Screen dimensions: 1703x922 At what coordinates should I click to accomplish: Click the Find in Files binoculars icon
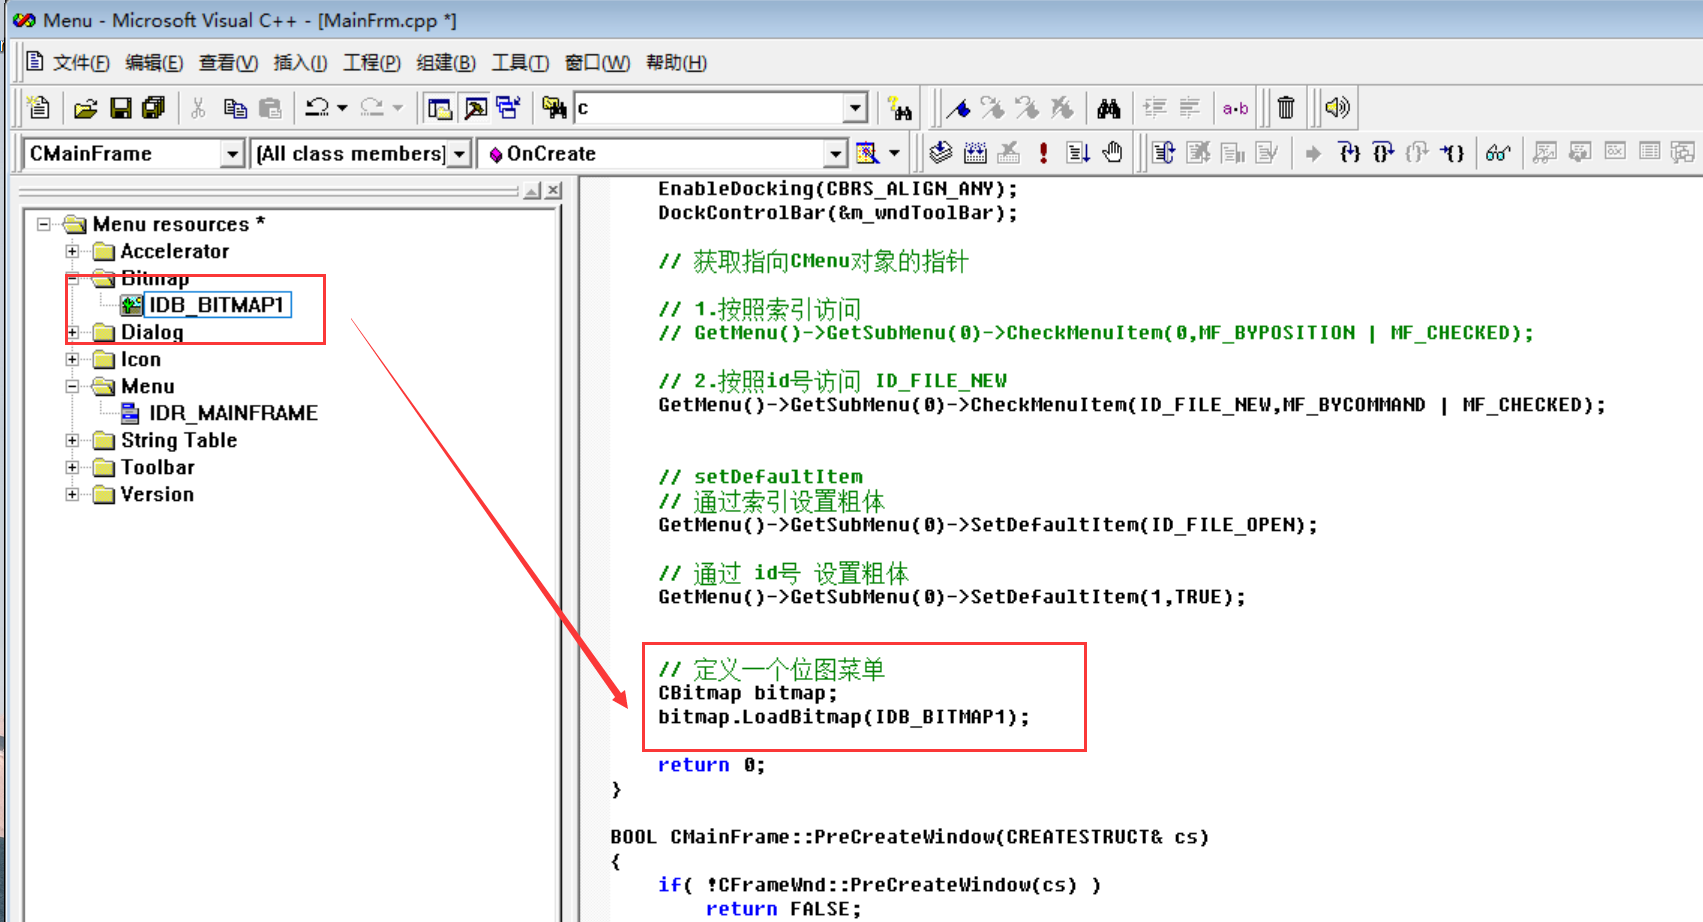click(554, 108)
